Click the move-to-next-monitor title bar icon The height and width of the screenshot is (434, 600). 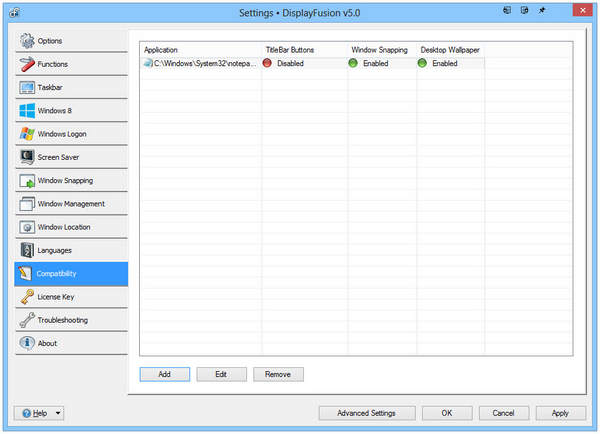[x=507, y=10]
